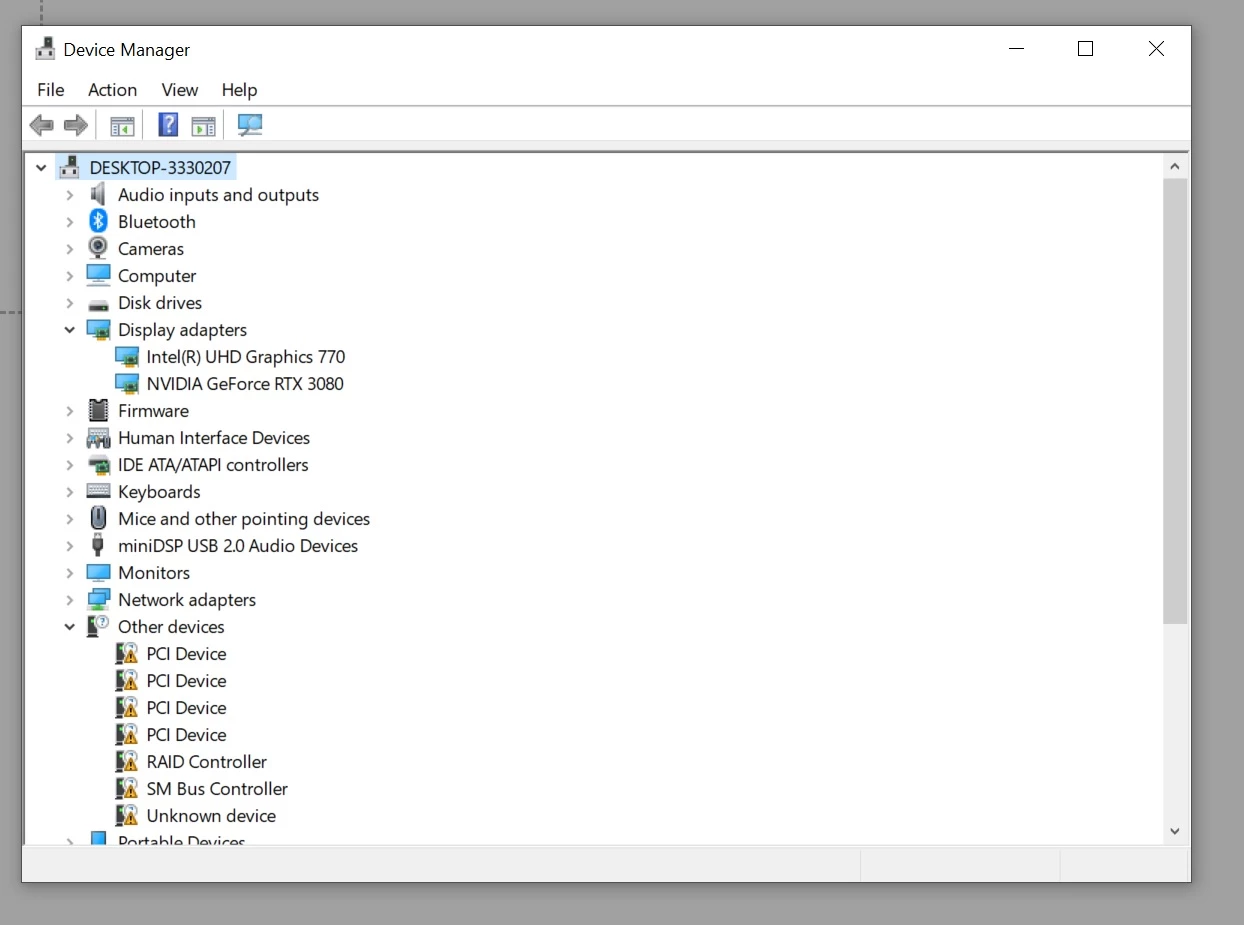Image resolution: width=1244 pixels, height=925 pixels.
Task: Minimize the Device Manager window
Action: click(x=1016, y=49)
